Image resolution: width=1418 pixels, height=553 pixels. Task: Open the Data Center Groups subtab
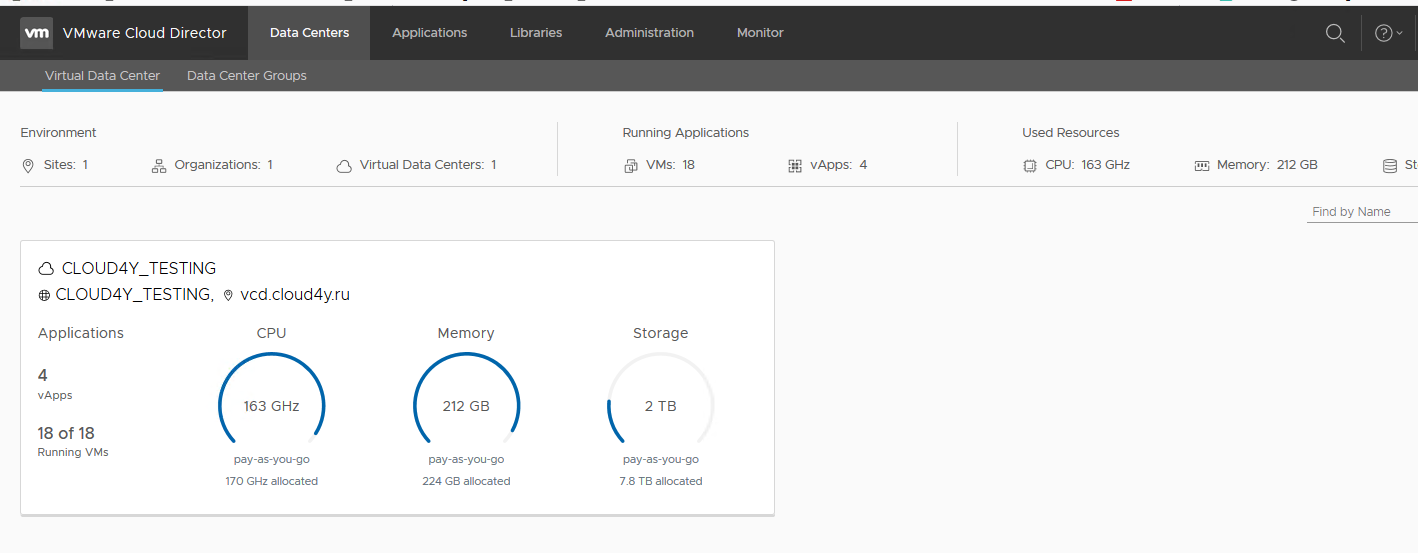247,76
